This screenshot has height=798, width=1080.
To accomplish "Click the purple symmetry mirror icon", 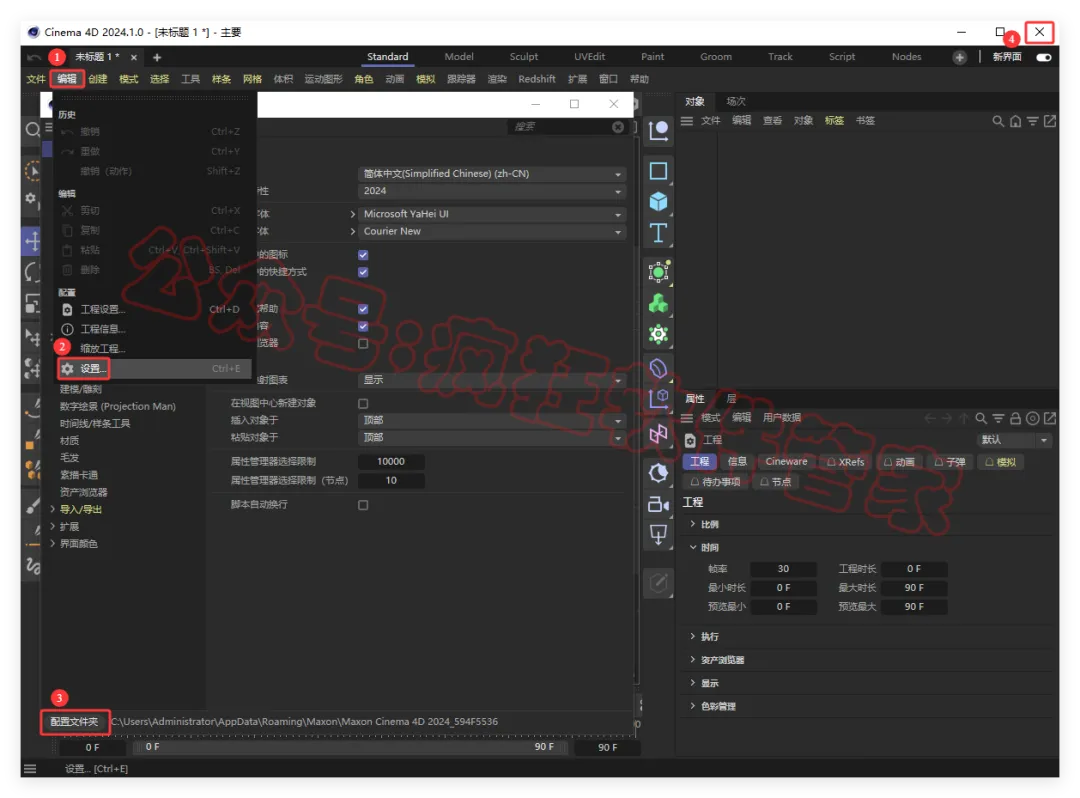I will [658, 434].
